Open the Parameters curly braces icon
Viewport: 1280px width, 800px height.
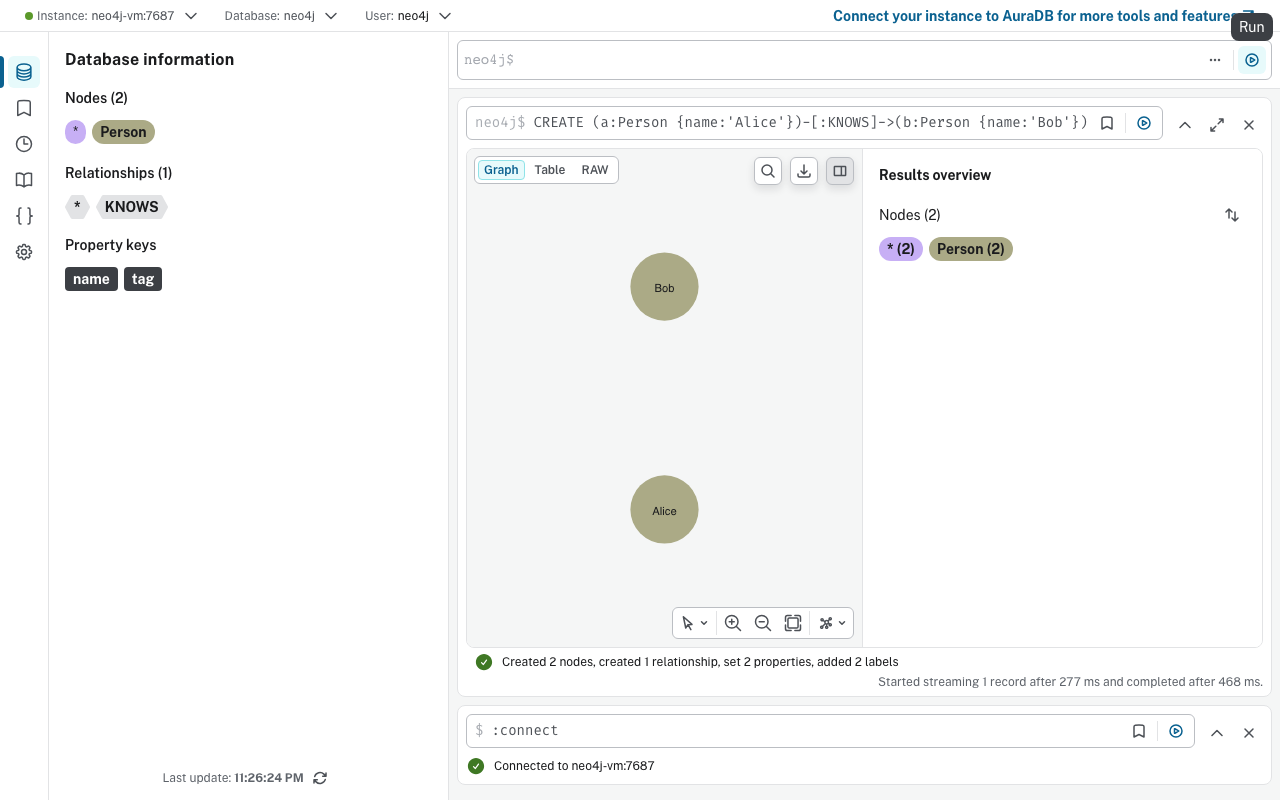(24, 216)
